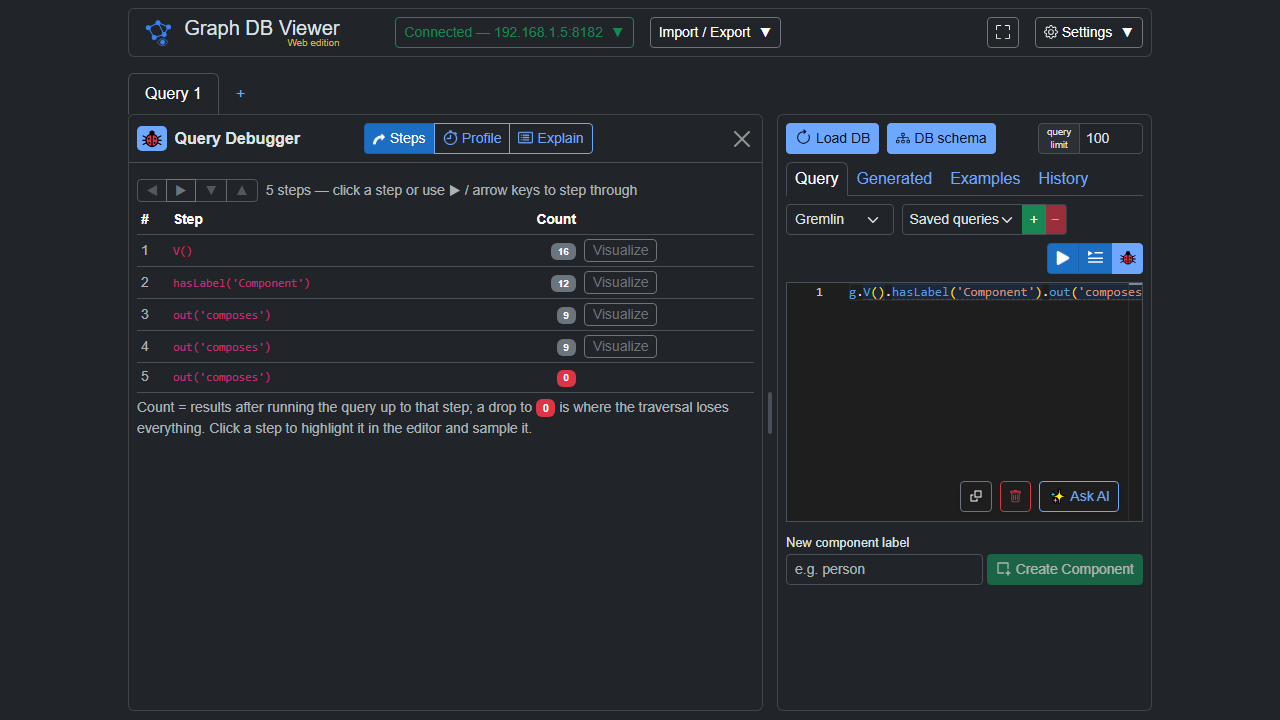Step forward with right arrow button
The width and height of the screenshot is (1280, 720).
(181, 190)
